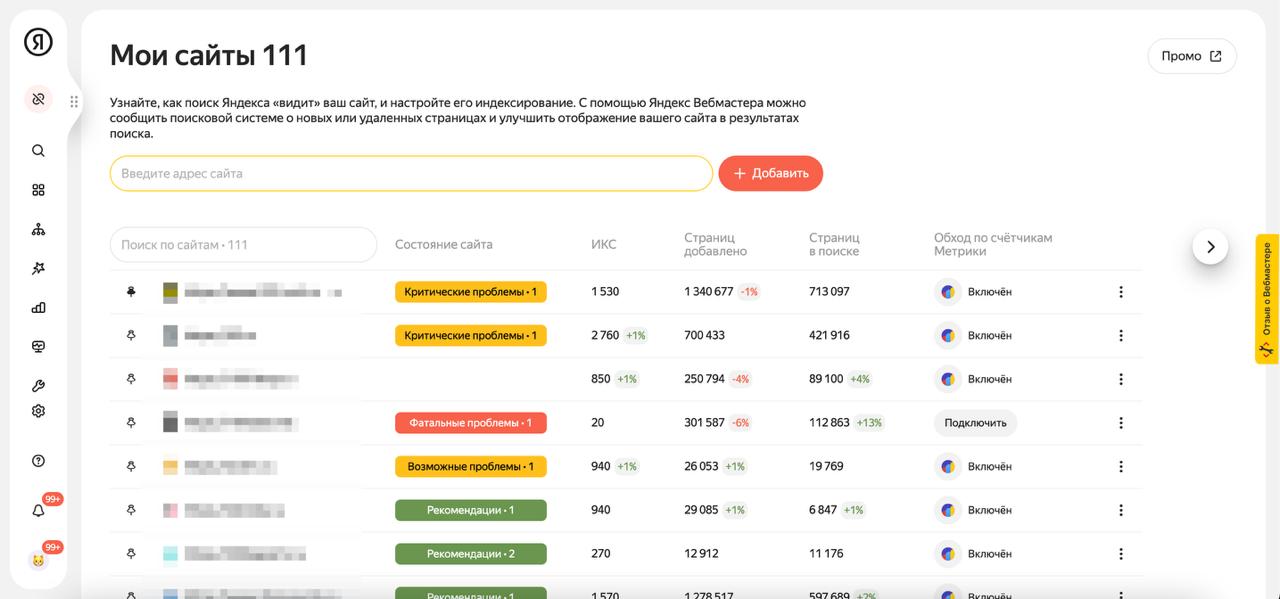This screenshot has height=599, width=1280.
Task: Click the Добавить button
Action: (770, 173)
